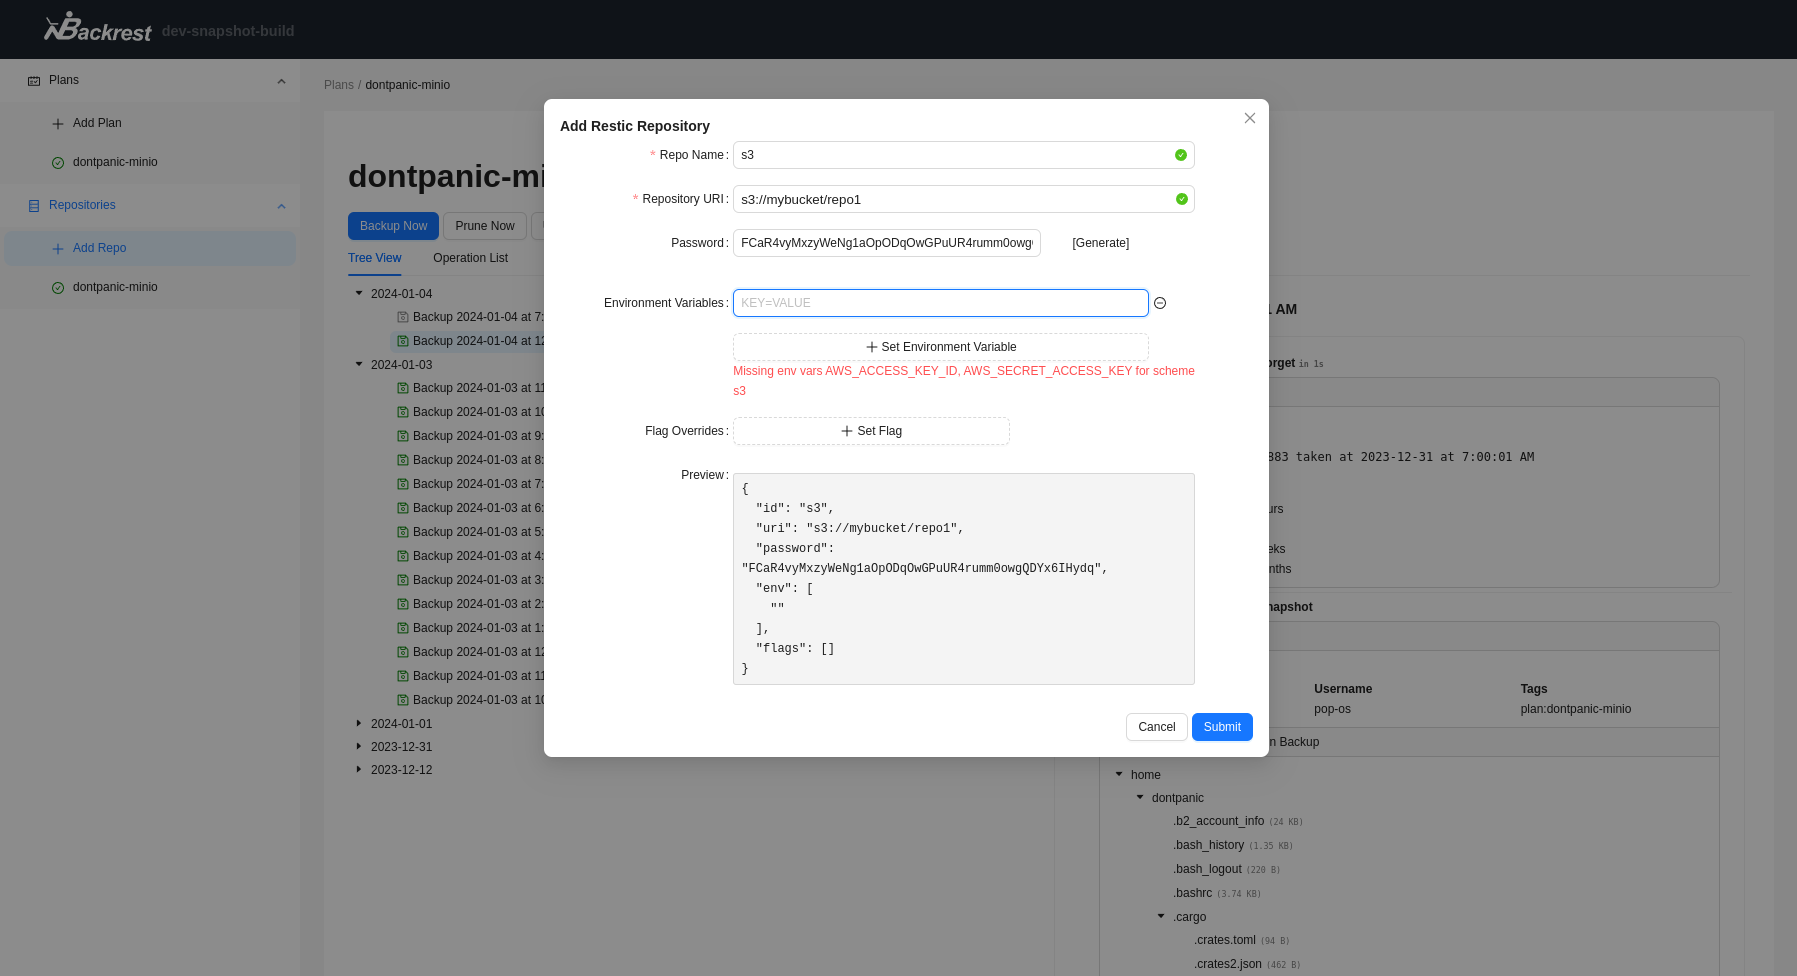1797x976 pixels.
Task: Click plus icon next to Add Plan
Action: click(58, 124)
